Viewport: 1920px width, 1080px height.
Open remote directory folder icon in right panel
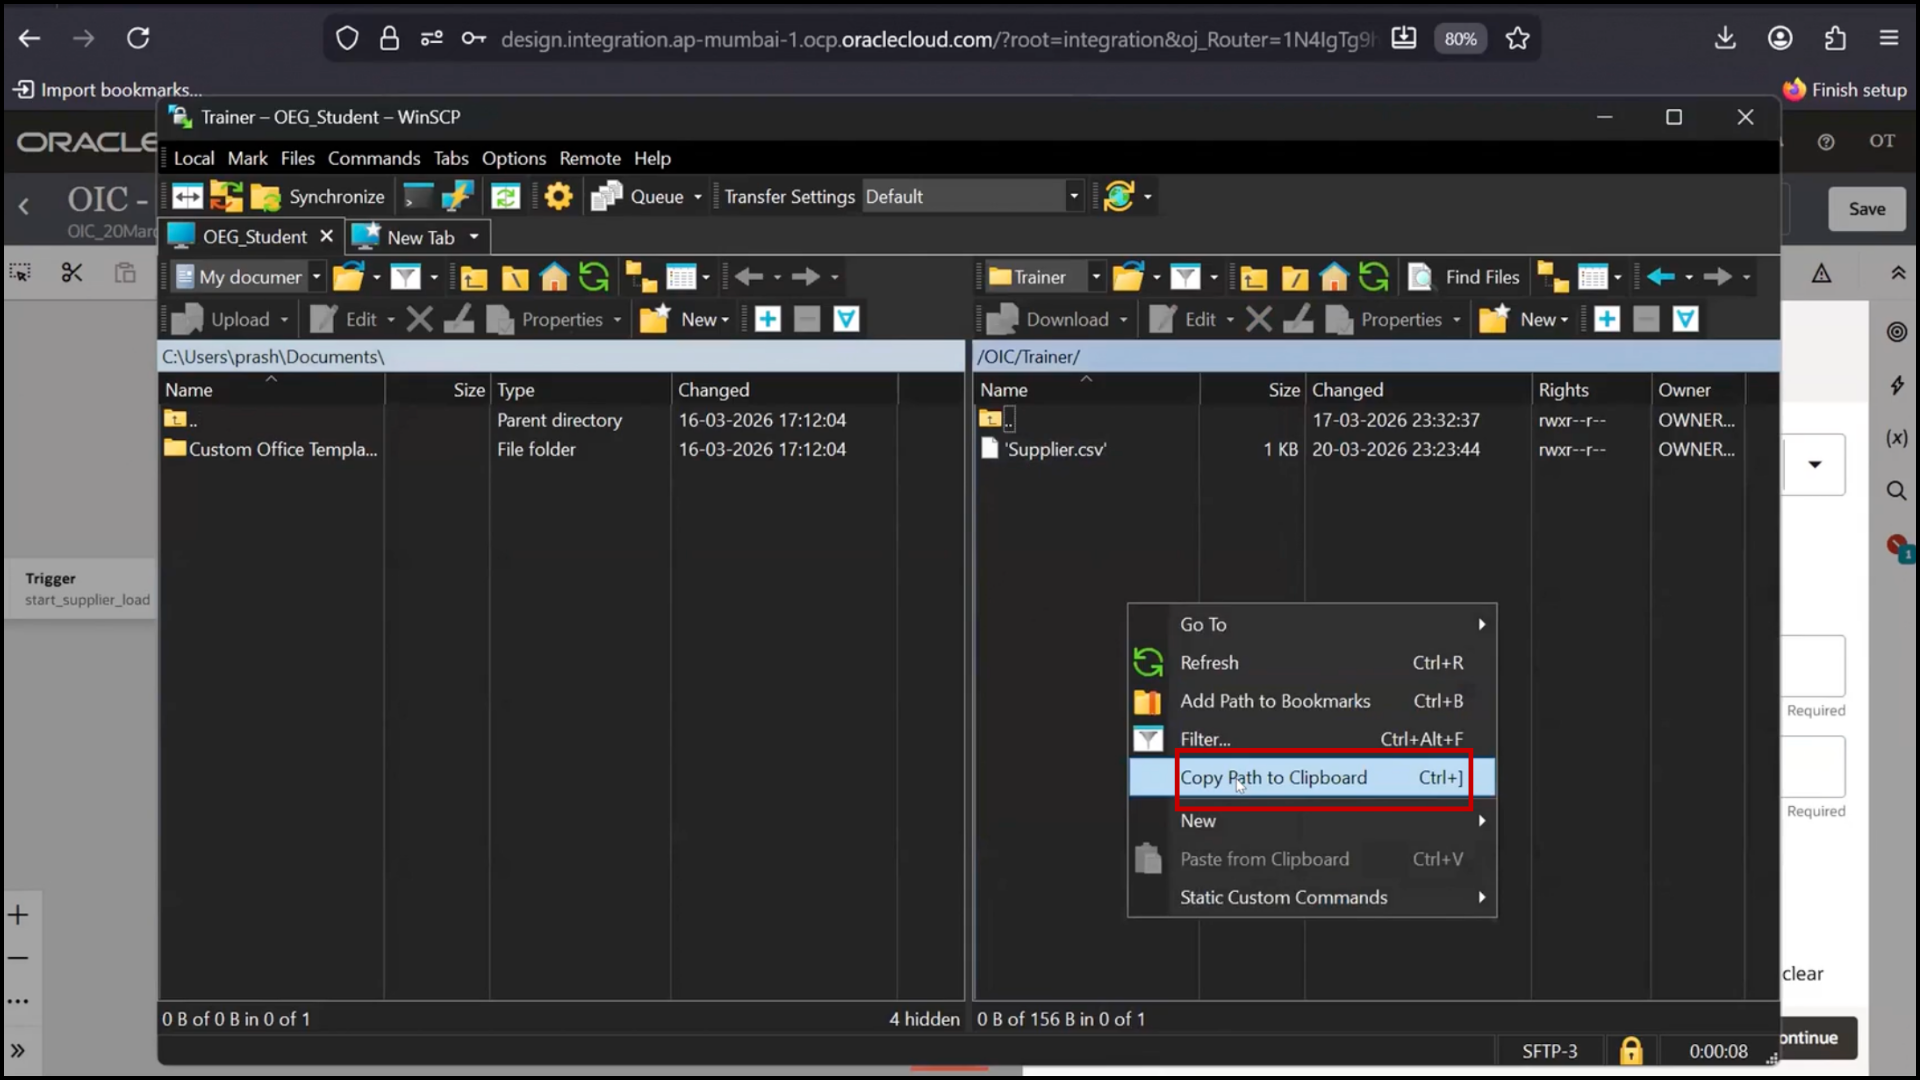tap(1128, 277)
